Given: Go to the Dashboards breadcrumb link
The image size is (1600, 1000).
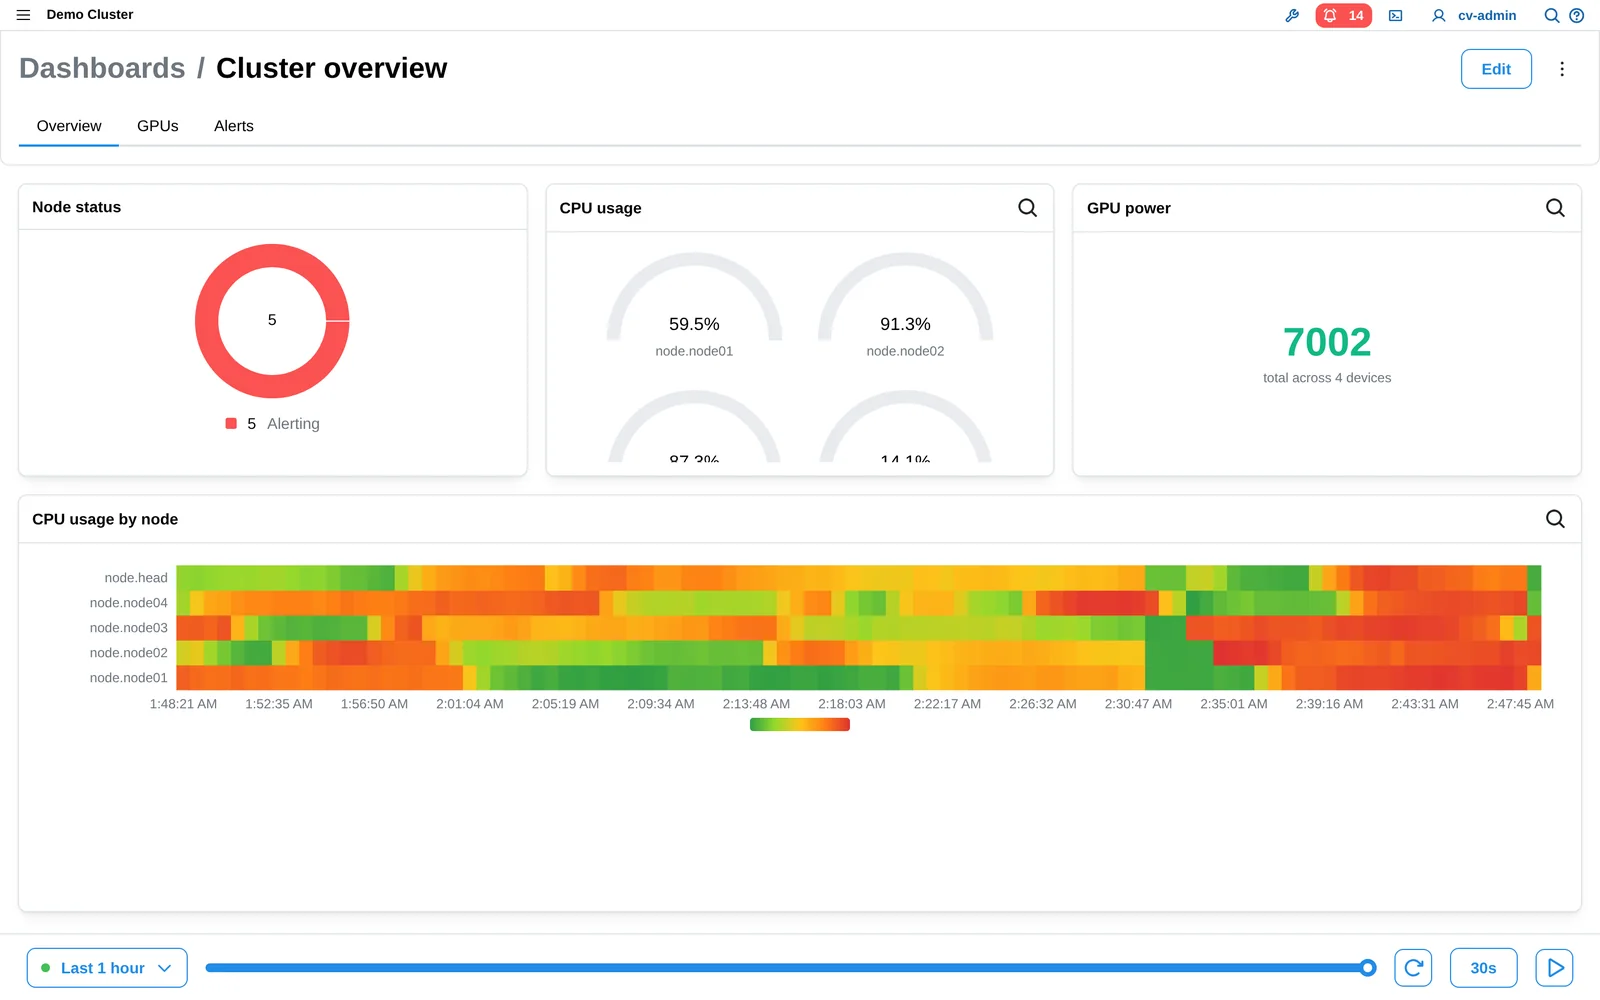Looking at the screenshot, I should pos(102,68).
